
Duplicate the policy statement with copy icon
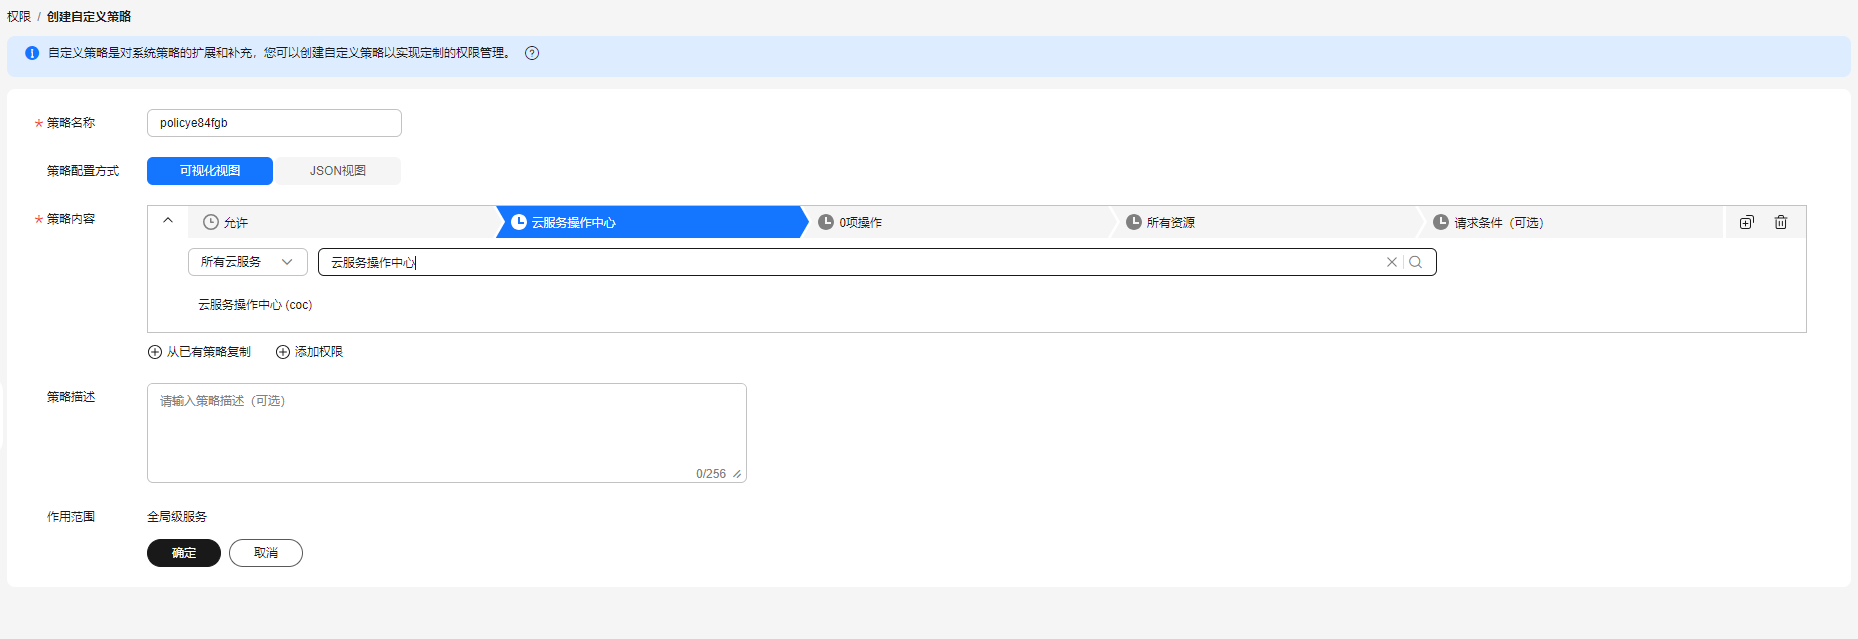1746,222
